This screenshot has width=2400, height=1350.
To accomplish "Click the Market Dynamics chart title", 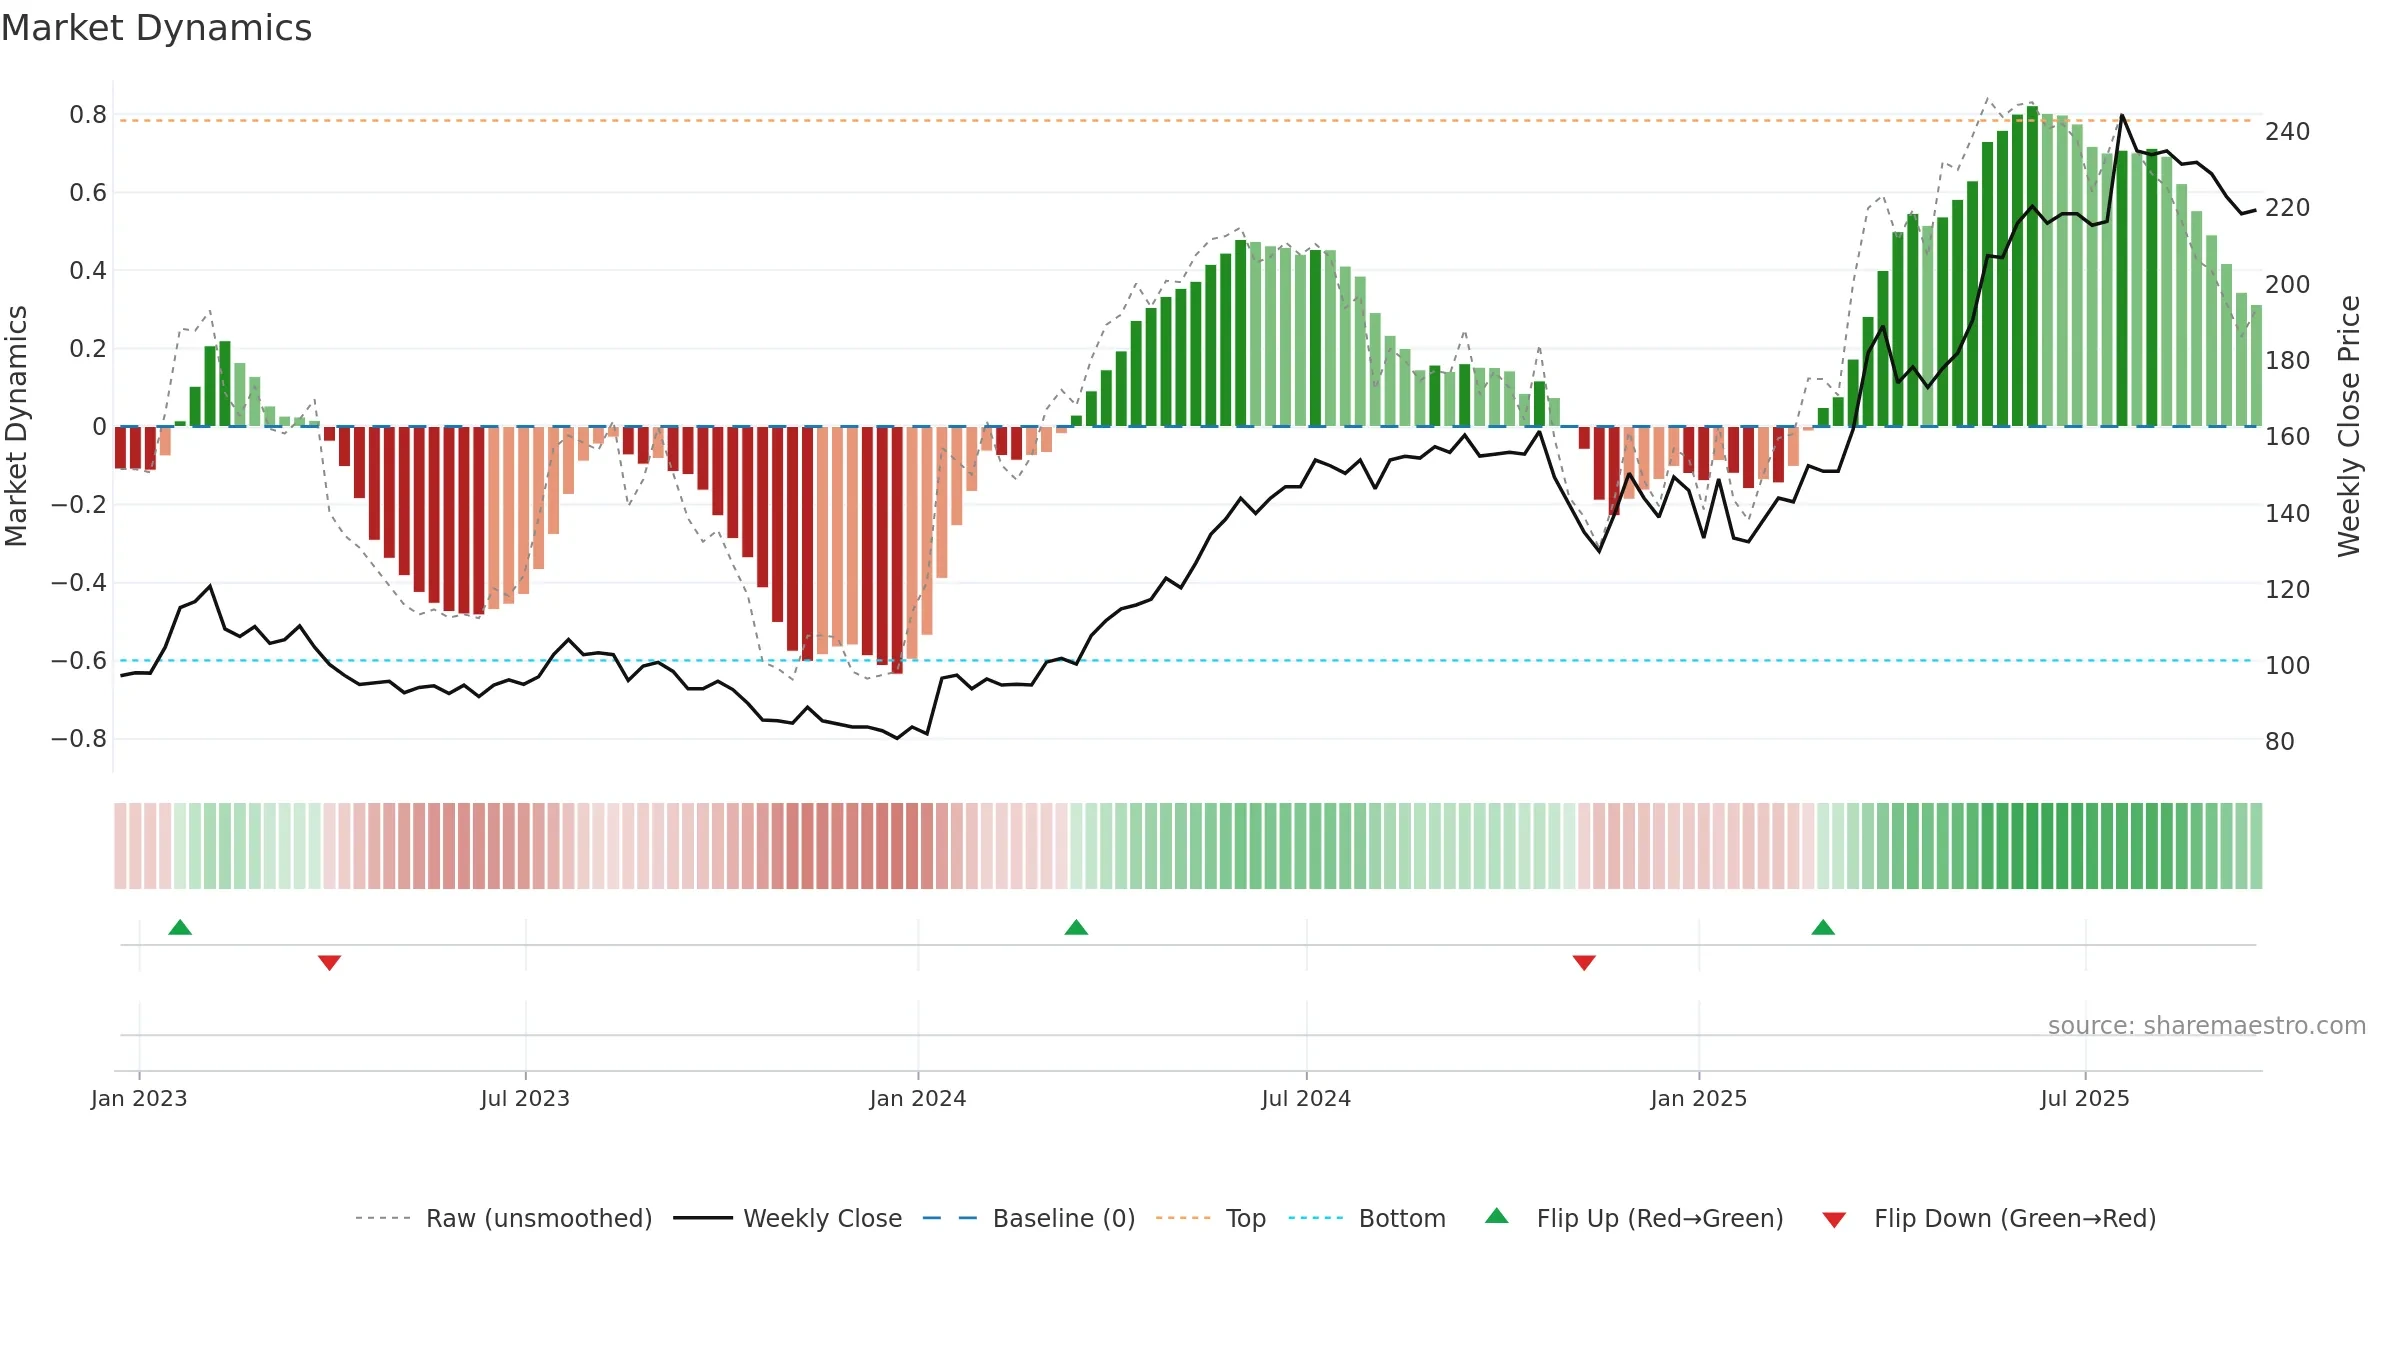I will (156, 28).
